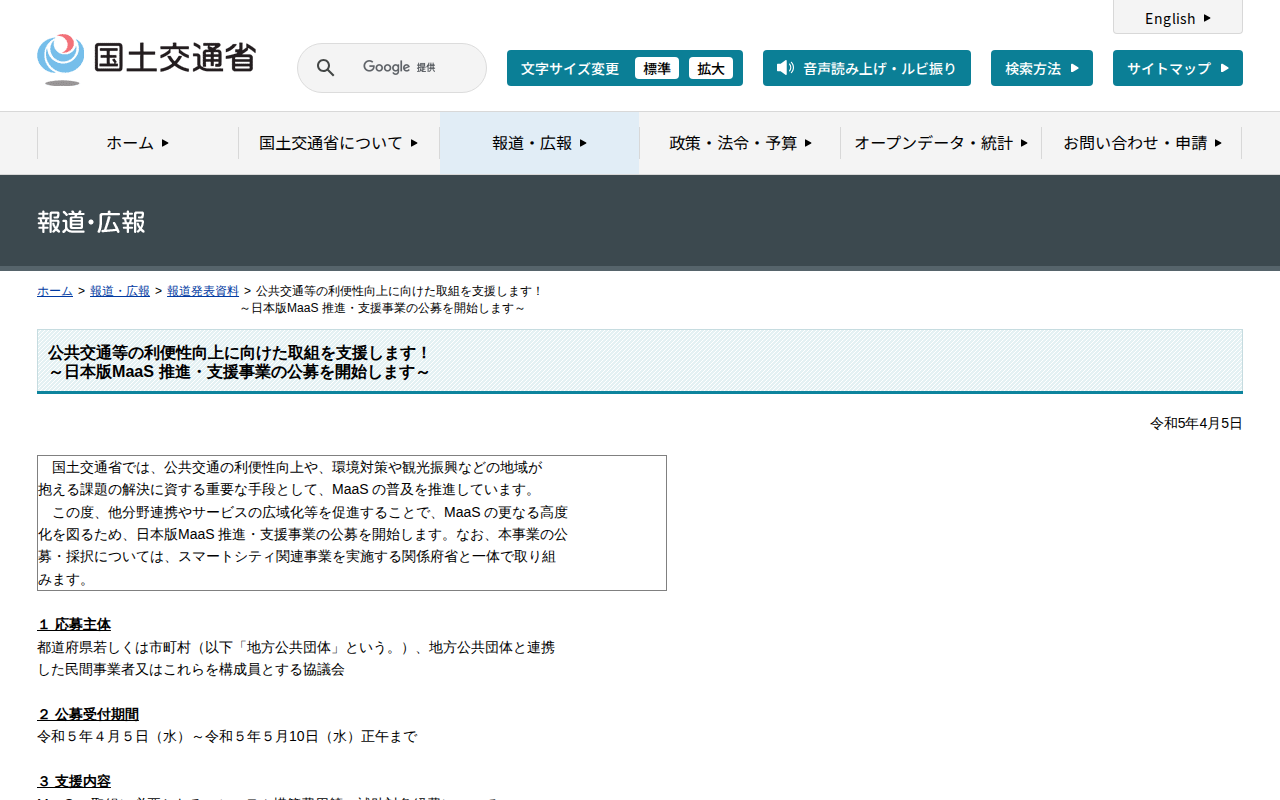Follow the 報道発表資料 breadcrumb link
This screenshot has height=800, width=1280.
tap(203, 291)
